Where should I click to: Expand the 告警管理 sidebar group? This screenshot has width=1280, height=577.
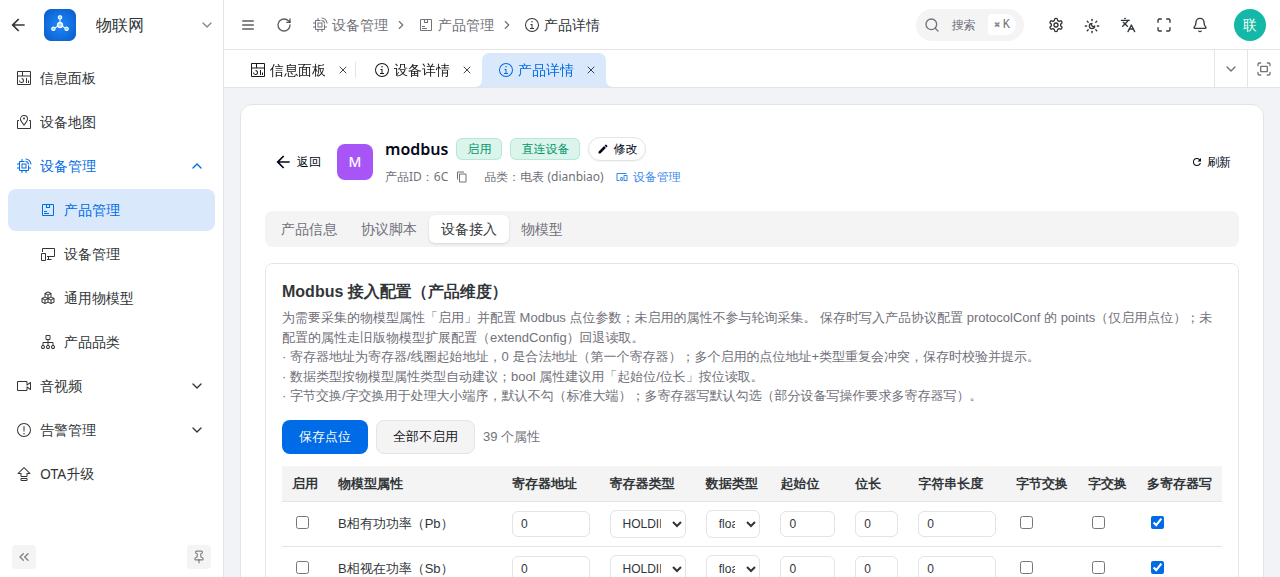point(111,430)
